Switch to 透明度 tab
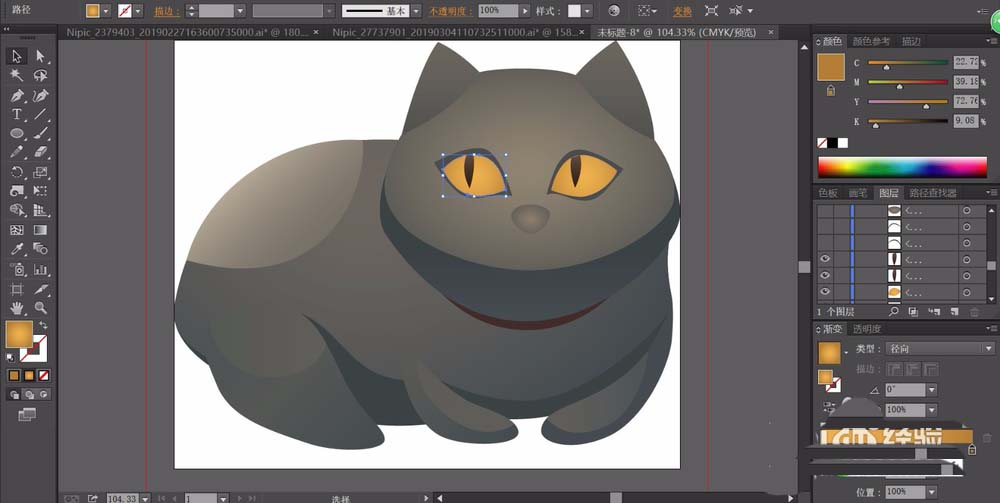 [x=867, y=329]
